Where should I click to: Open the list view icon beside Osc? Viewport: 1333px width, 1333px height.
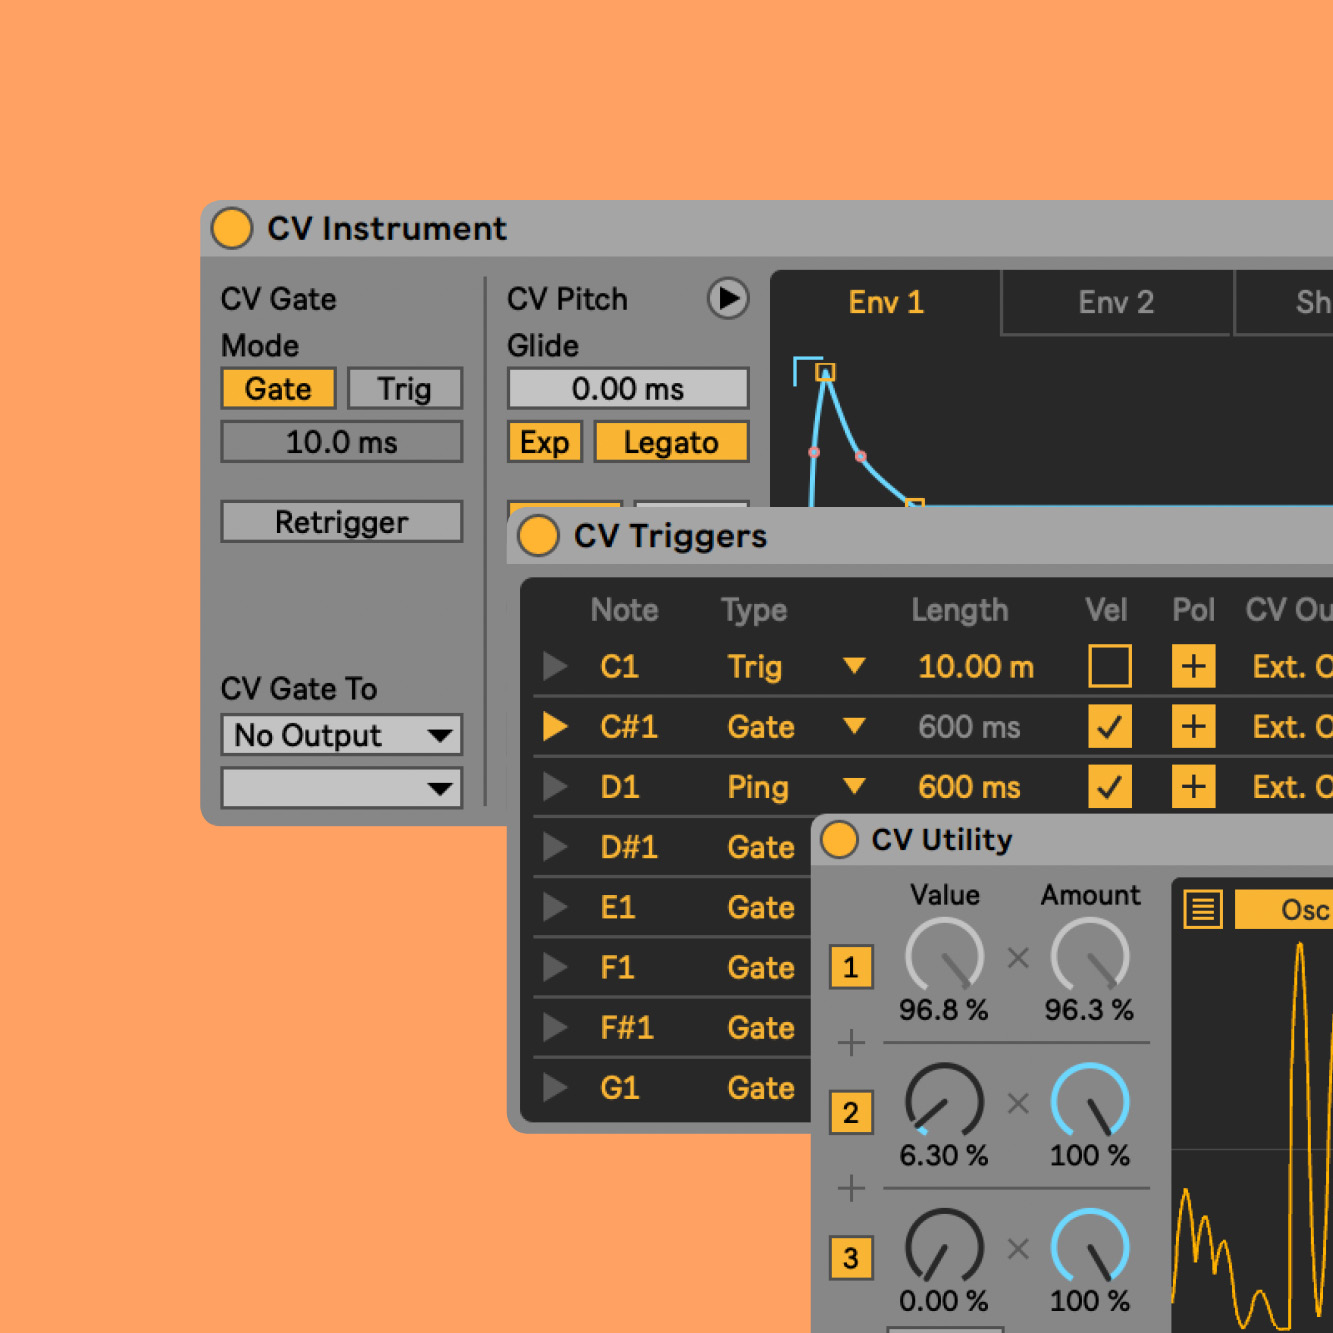tap(1202, 909)
